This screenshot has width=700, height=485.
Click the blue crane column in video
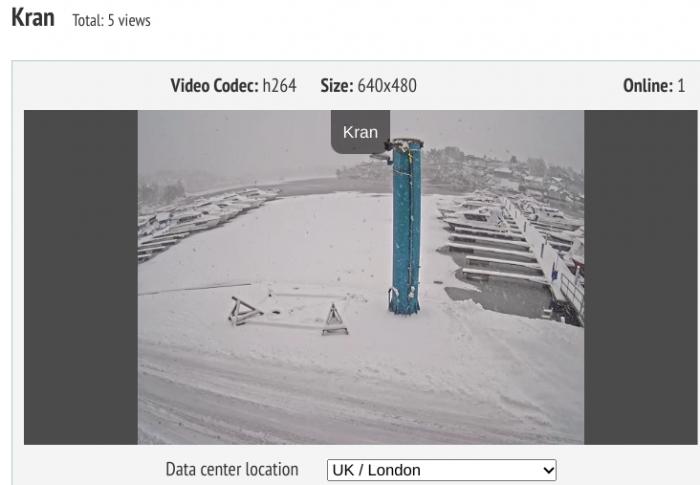(x=406, y=226)
